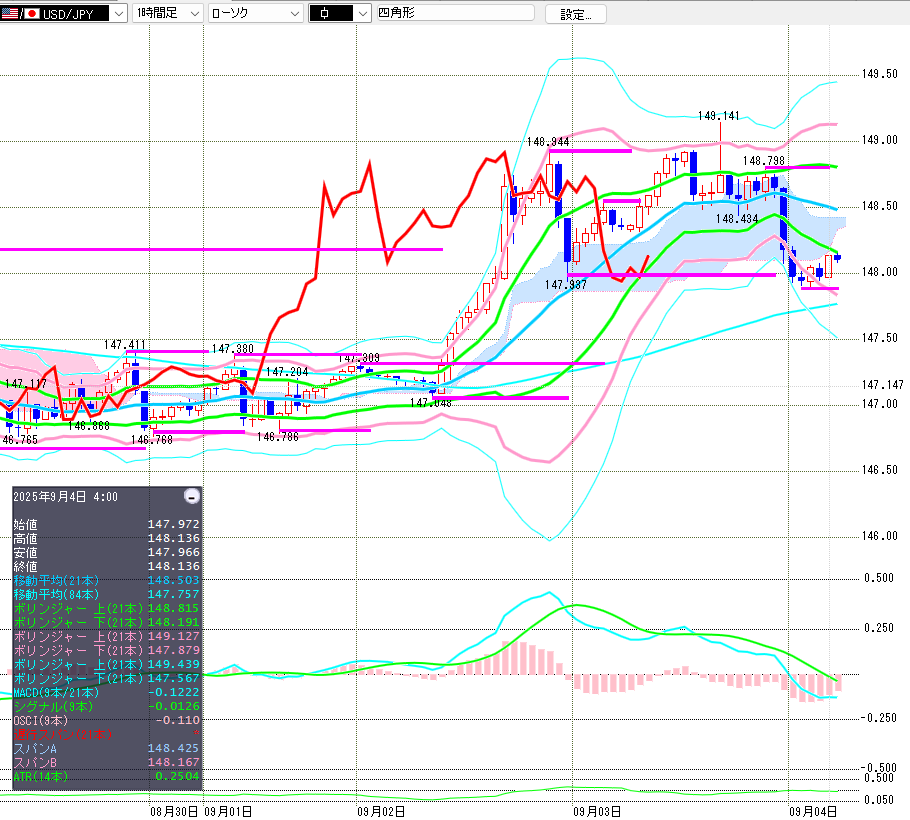The height and width of the screenshot is (820, 910).
Task: Select the スパンB 148.167 row
Action: [x=107, y=762]
